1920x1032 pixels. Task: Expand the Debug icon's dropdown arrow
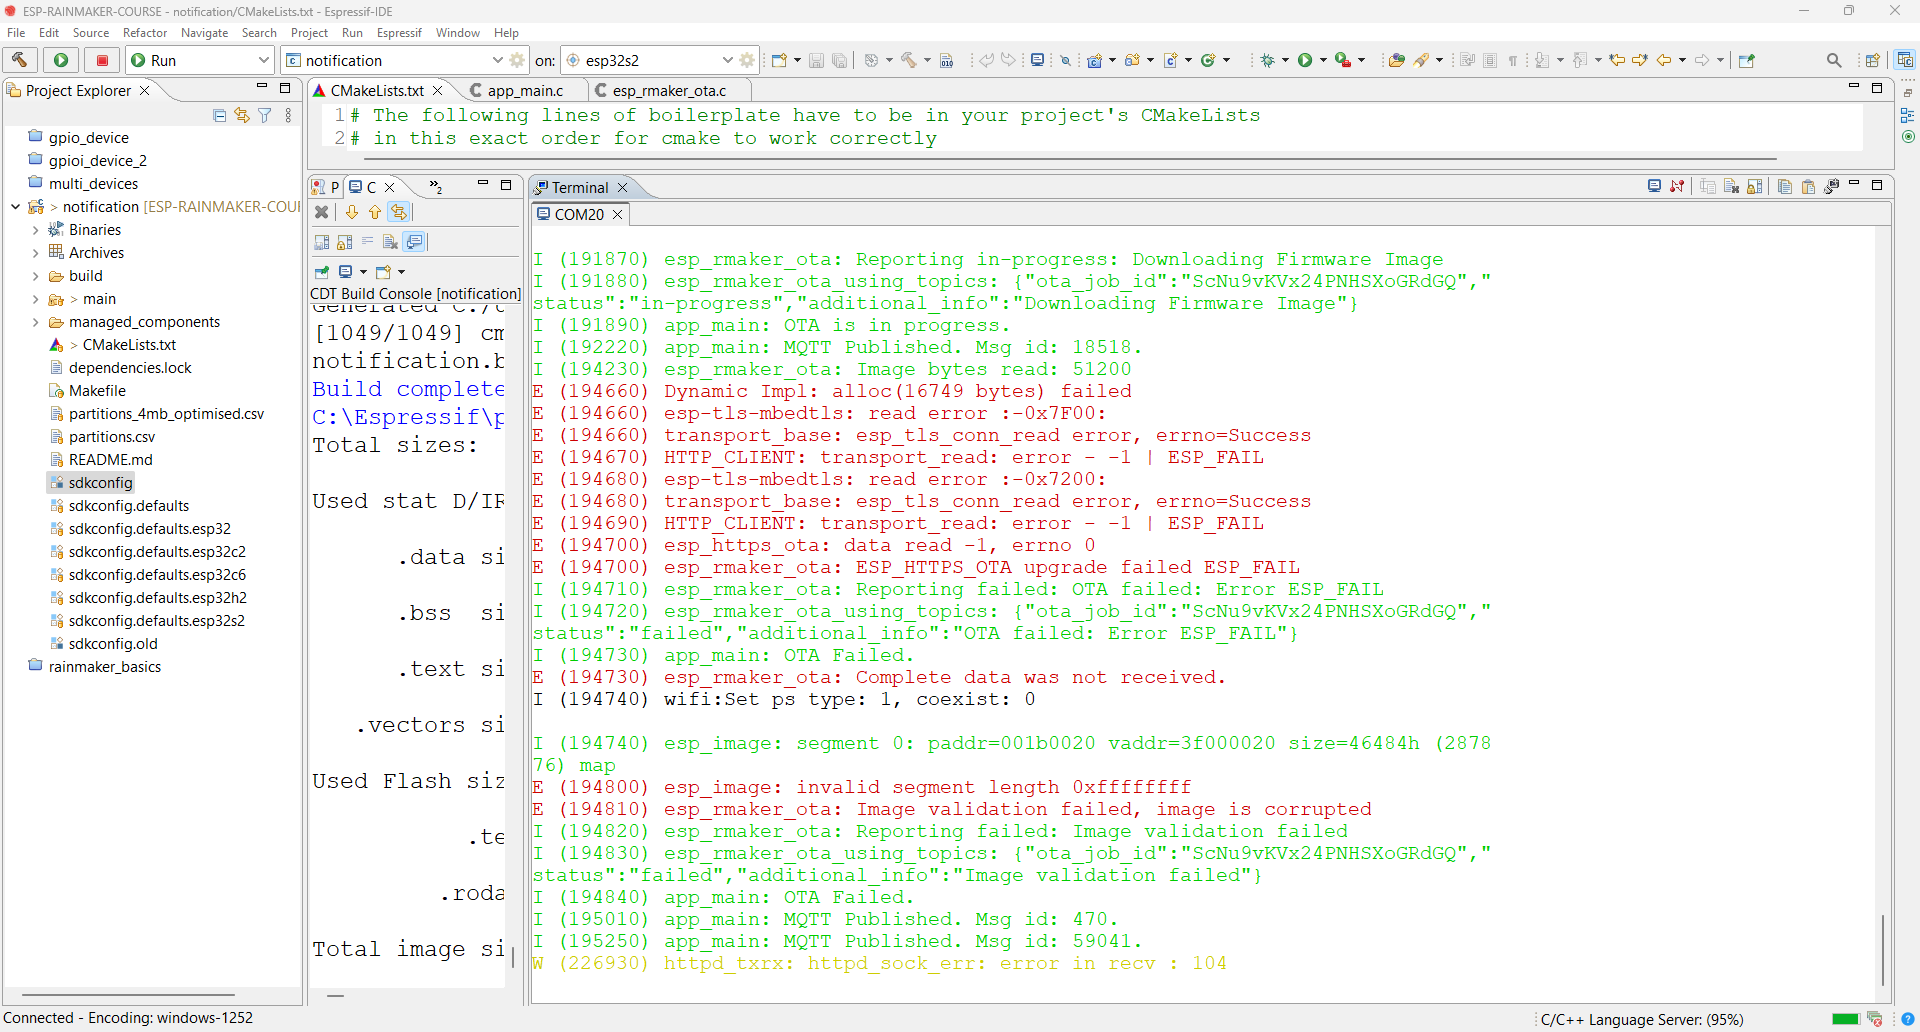tap(1285, 60)
